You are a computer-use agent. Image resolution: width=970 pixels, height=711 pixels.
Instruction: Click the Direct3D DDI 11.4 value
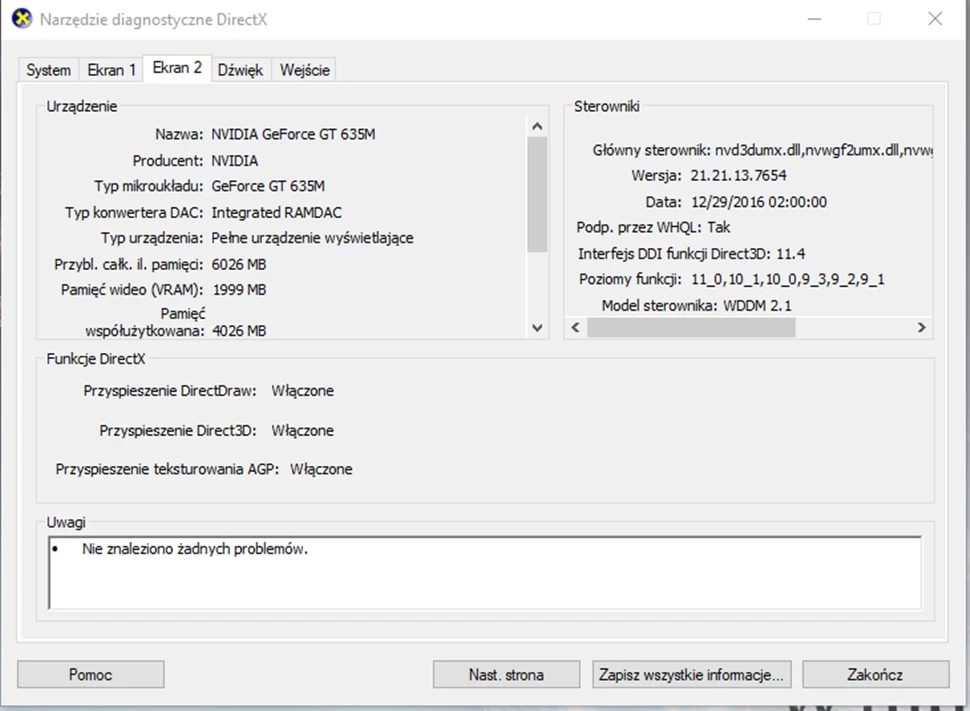pos(791,254)
